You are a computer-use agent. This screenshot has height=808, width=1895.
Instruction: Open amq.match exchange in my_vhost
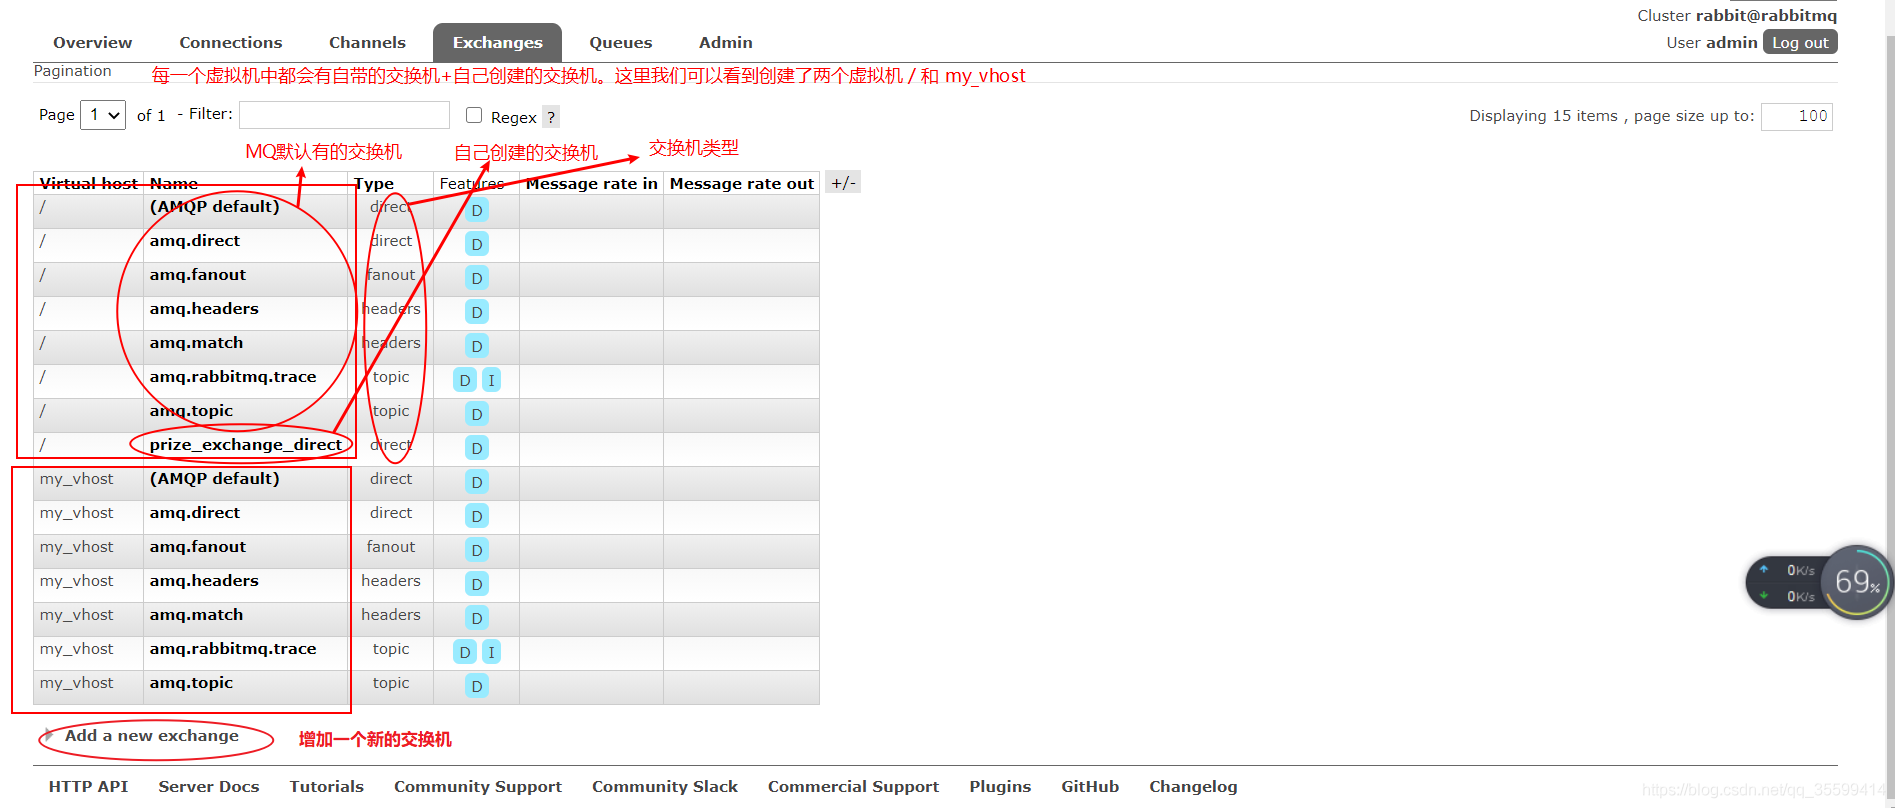pyautogui.click(x=196, y=614)
